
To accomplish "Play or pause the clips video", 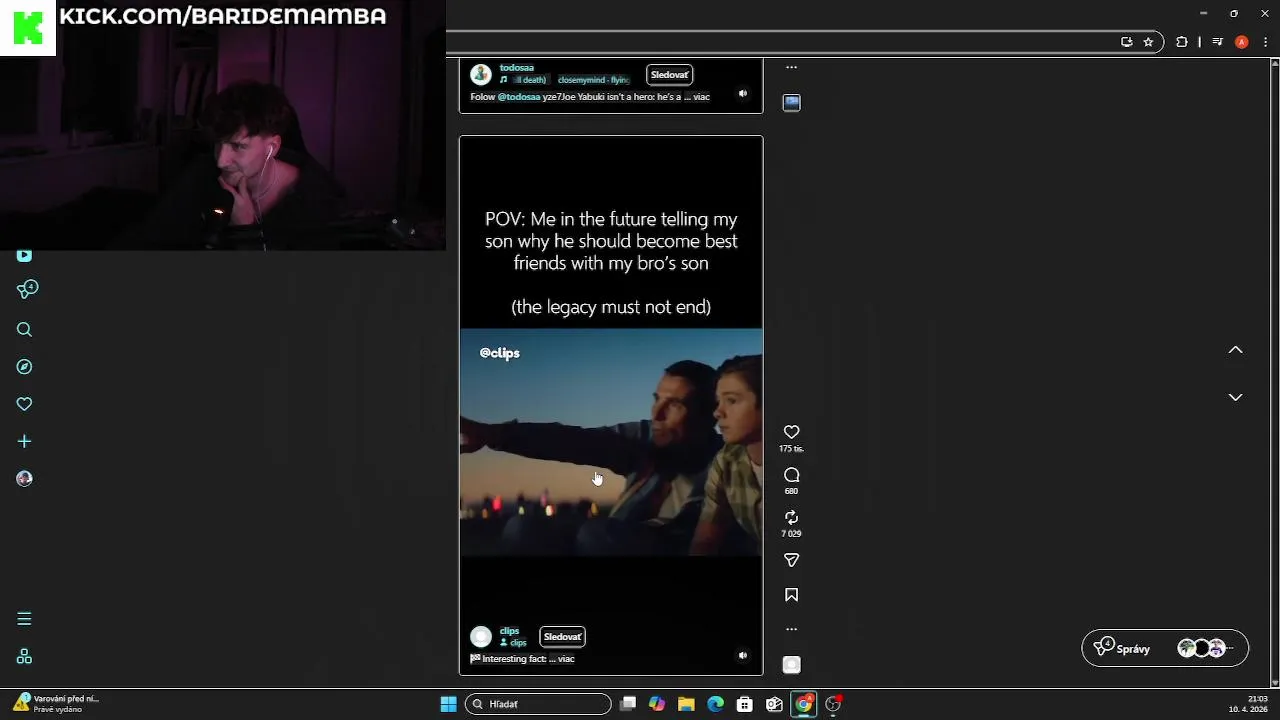I will click(x=611, y=405).
